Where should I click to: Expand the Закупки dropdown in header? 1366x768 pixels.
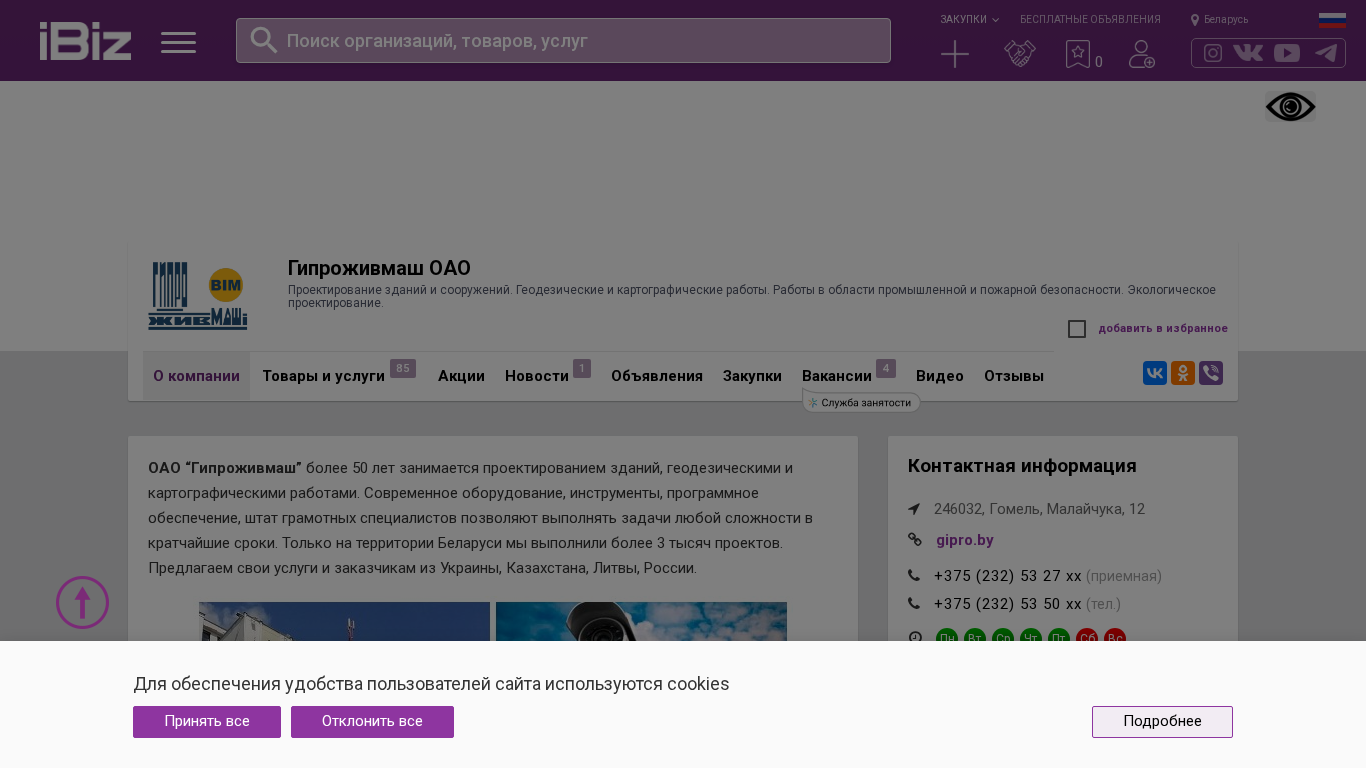(x=969, y=19)
